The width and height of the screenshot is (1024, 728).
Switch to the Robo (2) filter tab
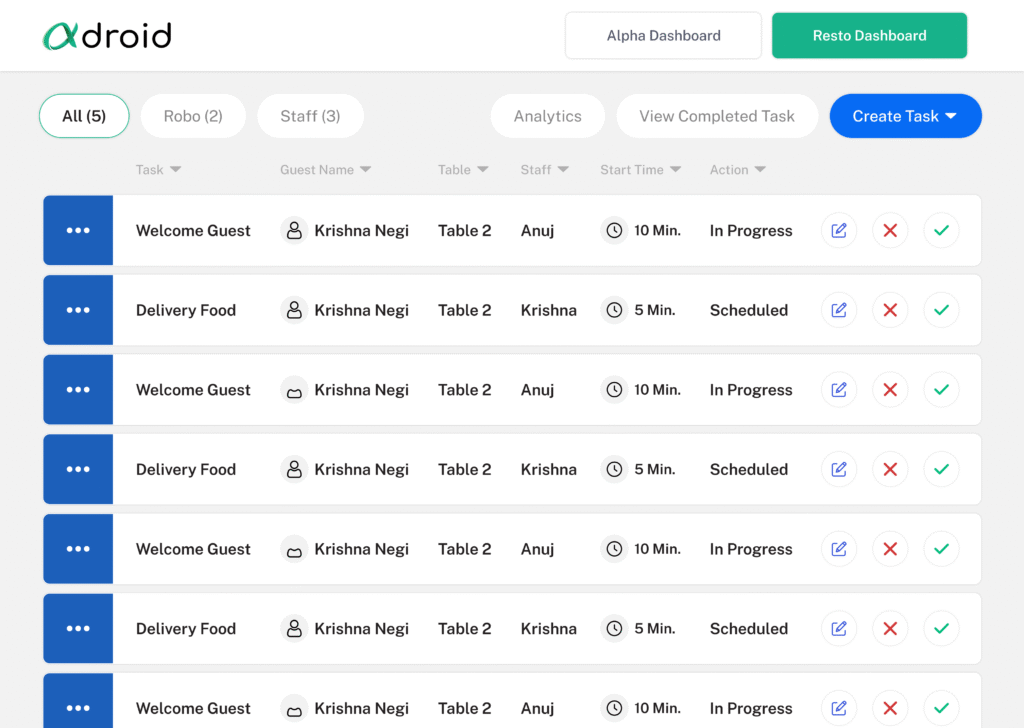(x=193, y=116)
